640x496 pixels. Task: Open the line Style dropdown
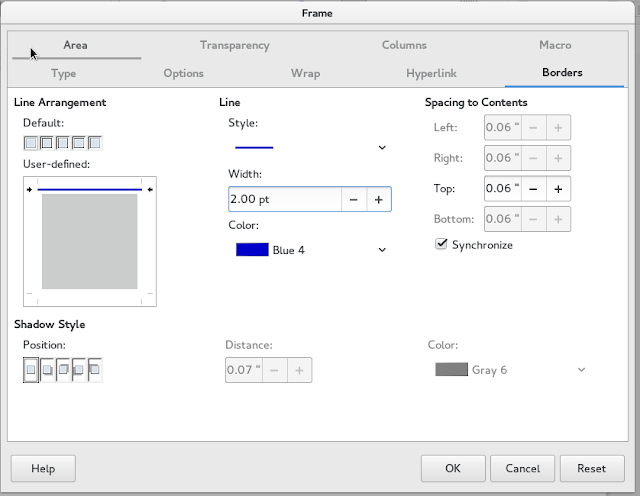310,147
